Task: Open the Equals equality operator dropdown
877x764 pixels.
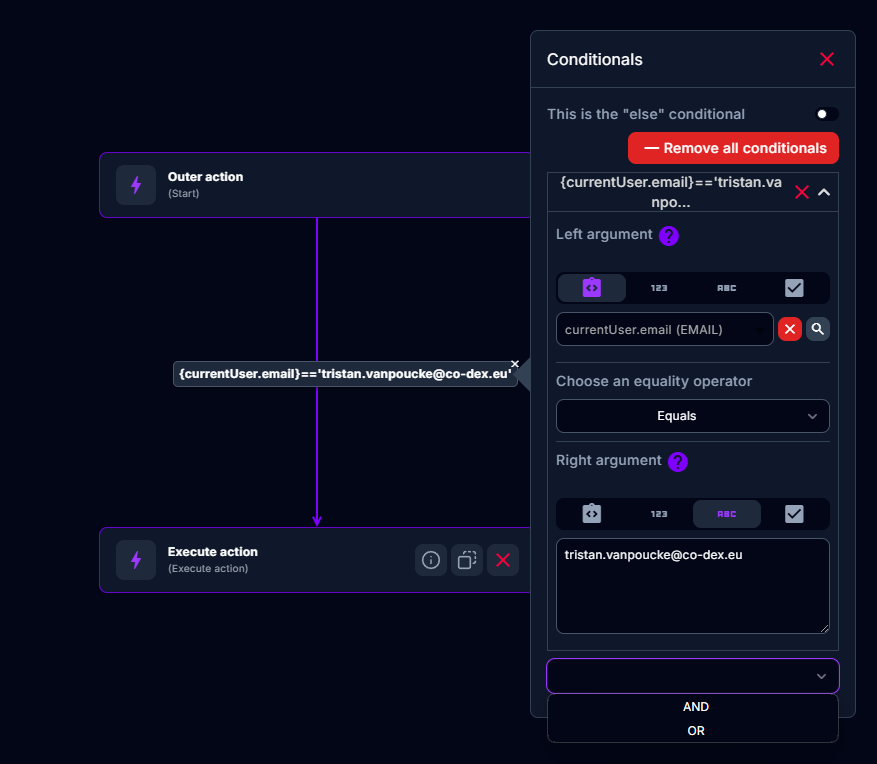Action: click(692, 416)
